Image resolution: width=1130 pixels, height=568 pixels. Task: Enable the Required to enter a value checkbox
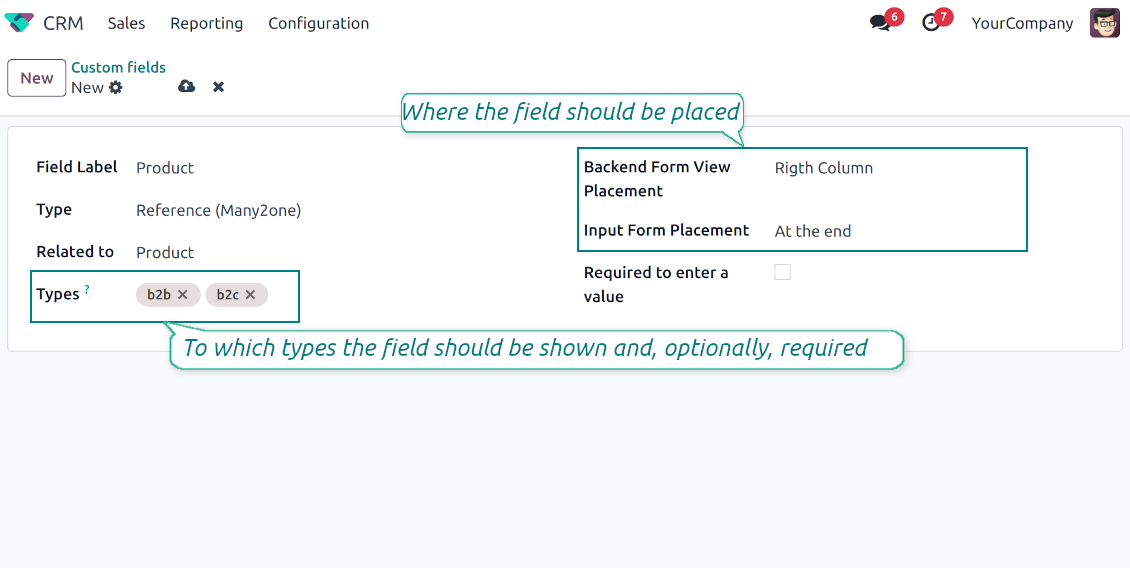783,272
